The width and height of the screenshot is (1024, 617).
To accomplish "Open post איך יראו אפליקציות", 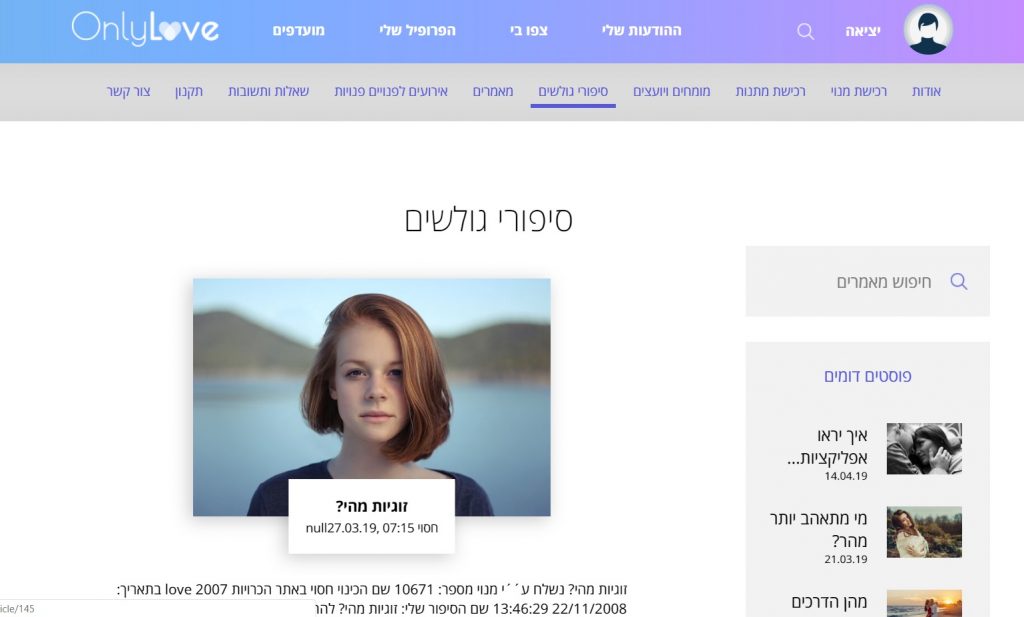I will pyautogui.click(x=827, y=447).
